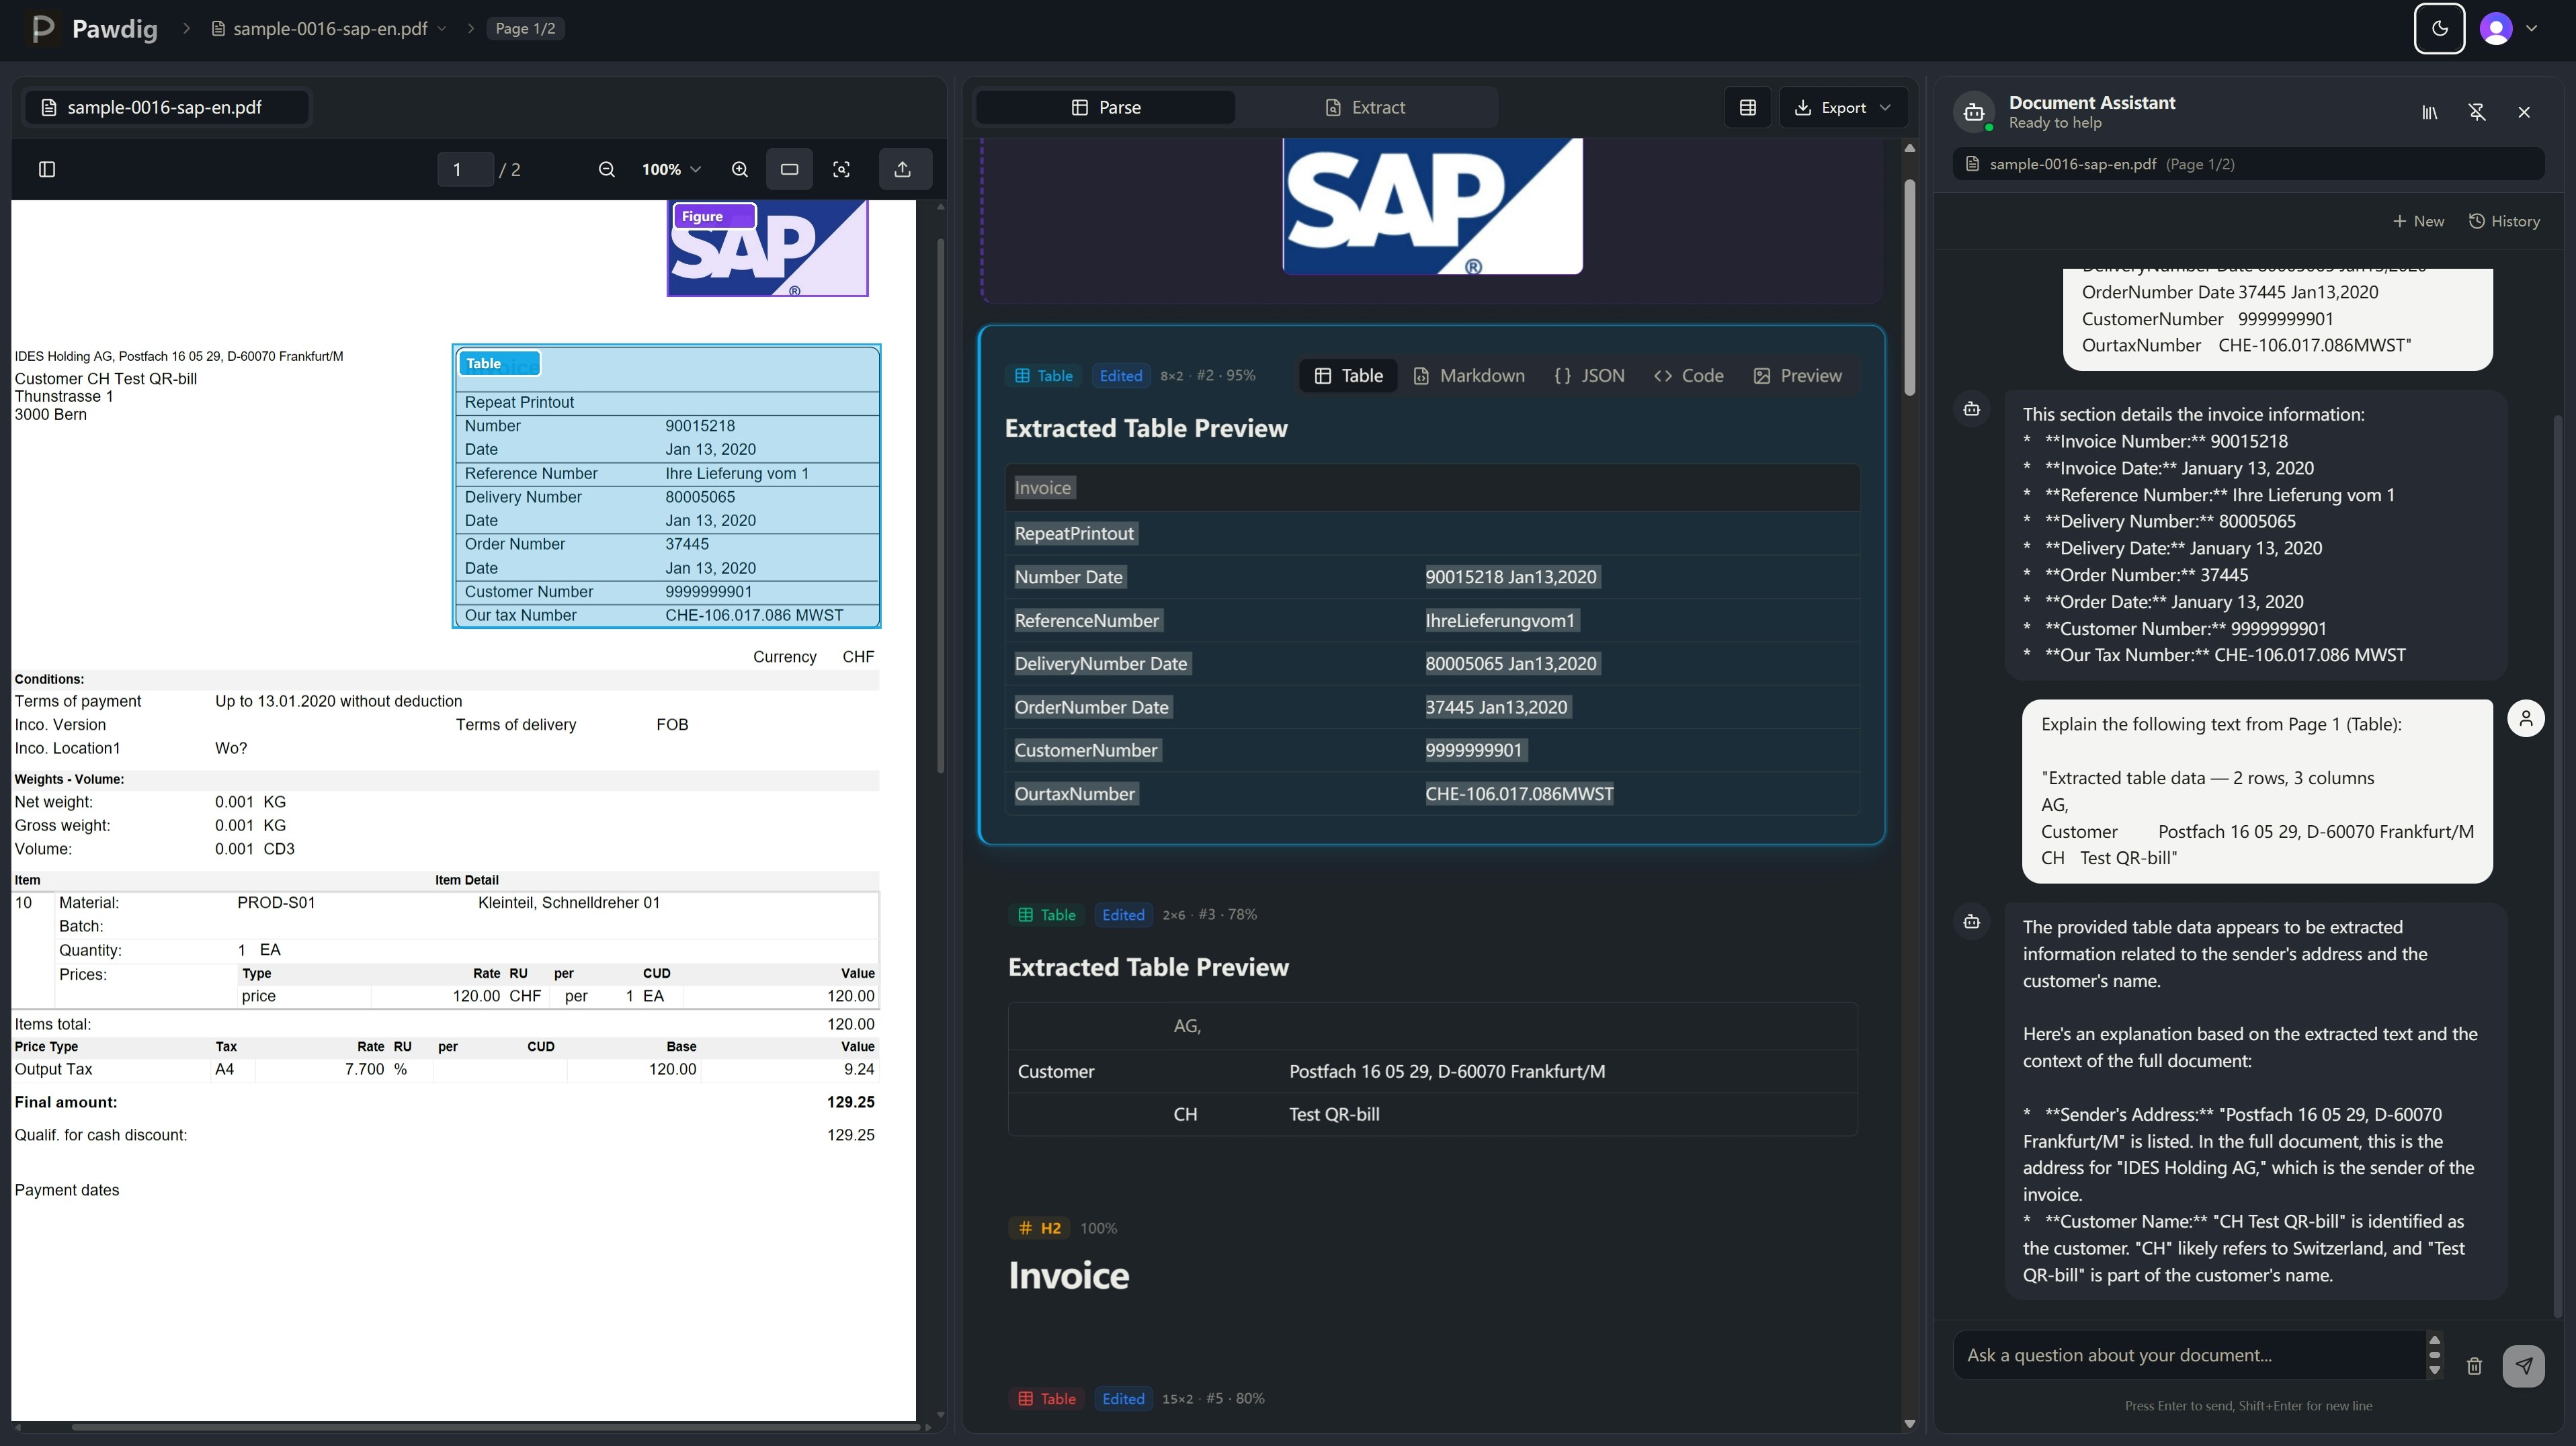The height and width of the screenshot is (1446, 2576).
Task: Click the PDF upload/share icon
Action: 903,169
